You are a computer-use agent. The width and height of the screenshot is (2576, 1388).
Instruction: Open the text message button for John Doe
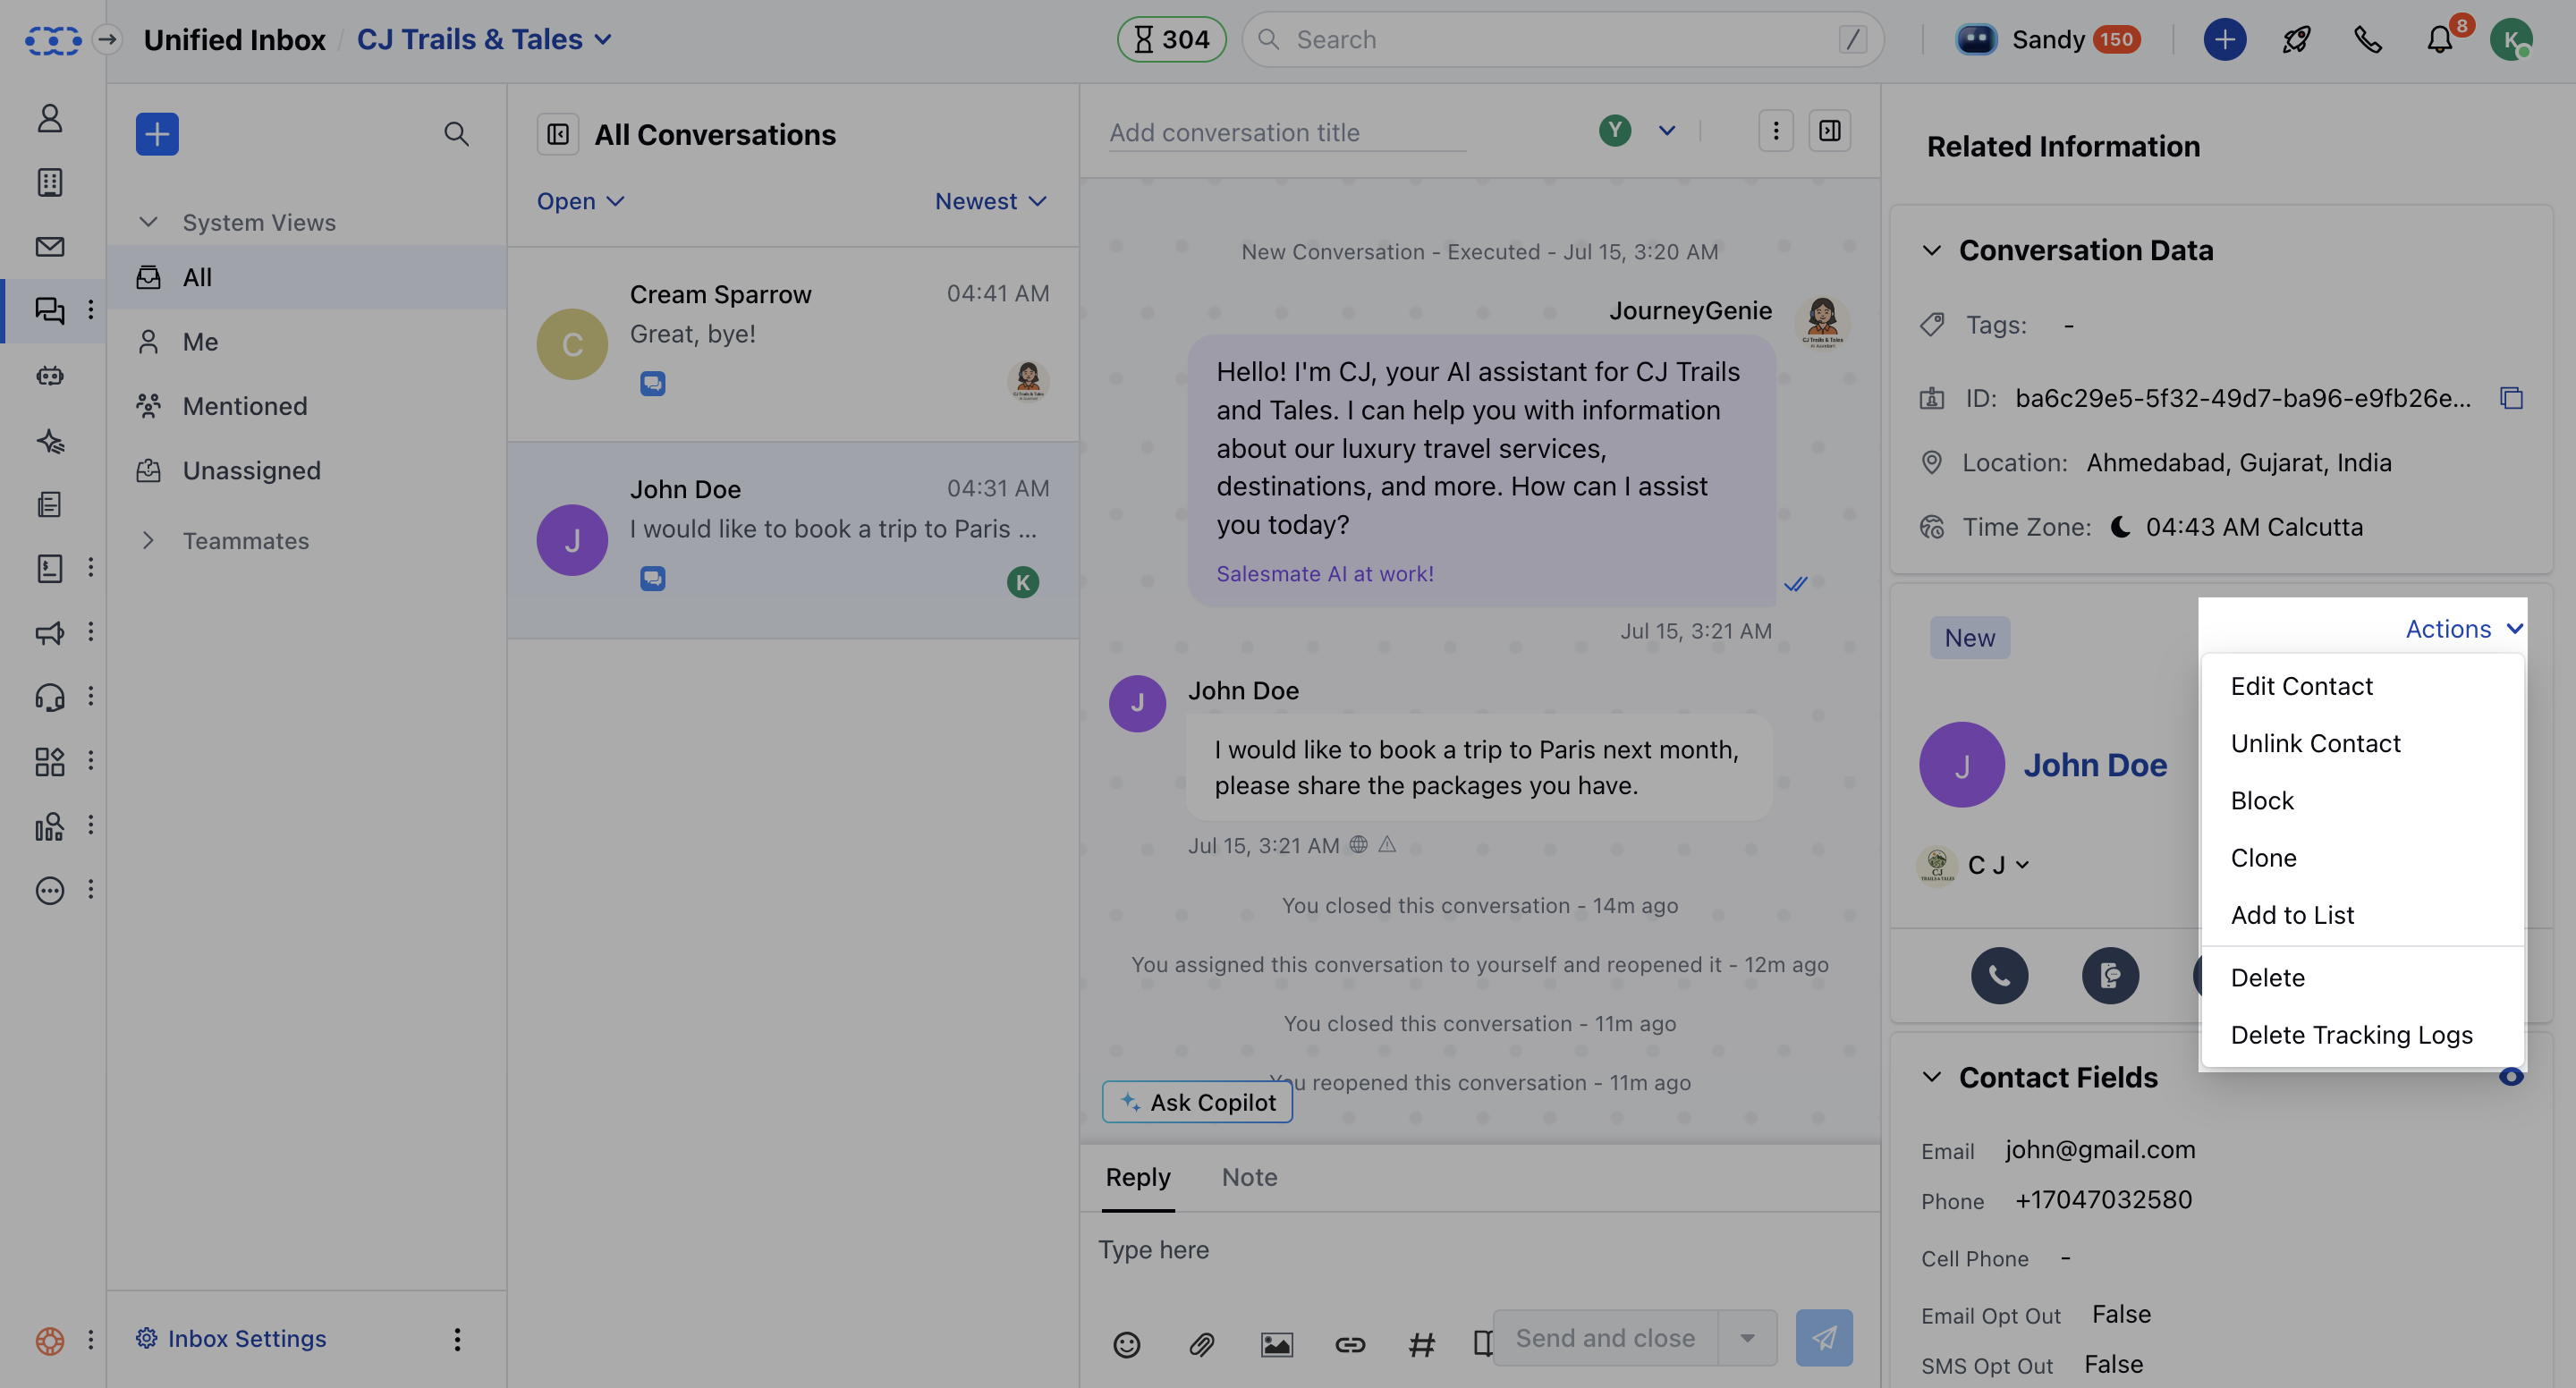pos(2111,976)
